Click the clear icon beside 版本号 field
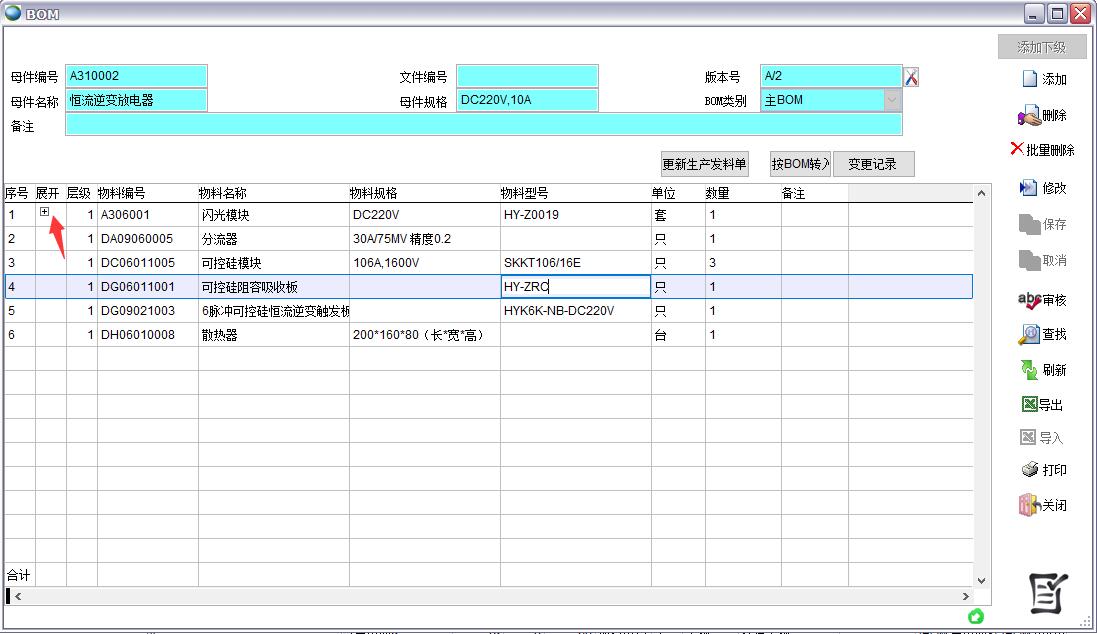Image resolution: width=1097 pixels, height=634 pixels. 911,77
